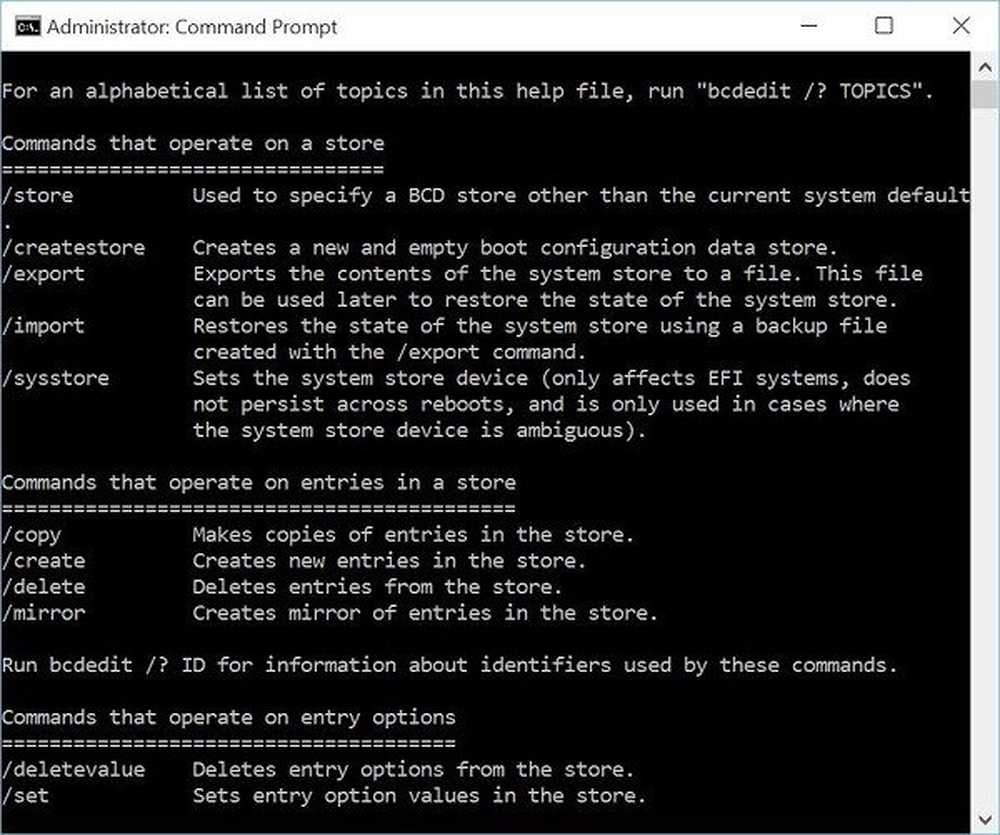Image resolution: width=1000 pixels, height=835 pixels.
Task: Click the /store command text
Action: tap(38, 196)
